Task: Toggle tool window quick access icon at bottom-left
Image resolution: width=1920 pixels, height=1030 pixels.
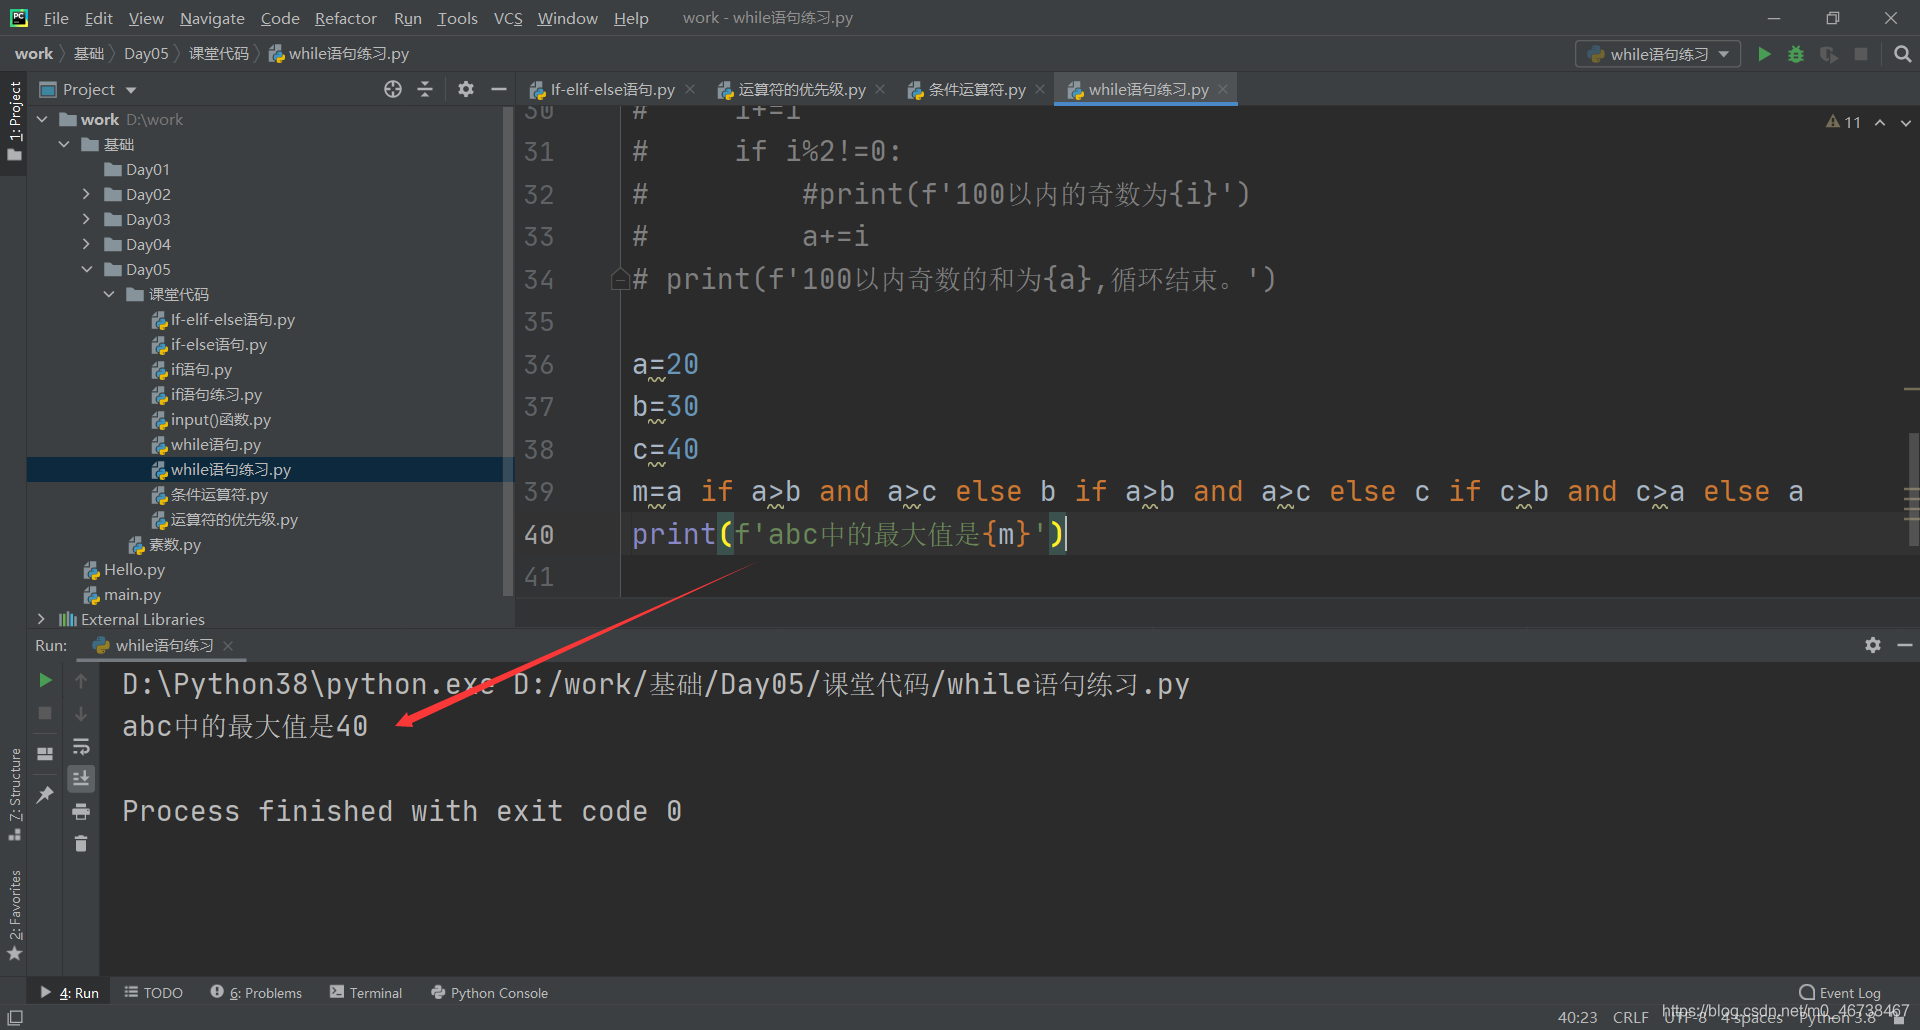Action: 15,1017
